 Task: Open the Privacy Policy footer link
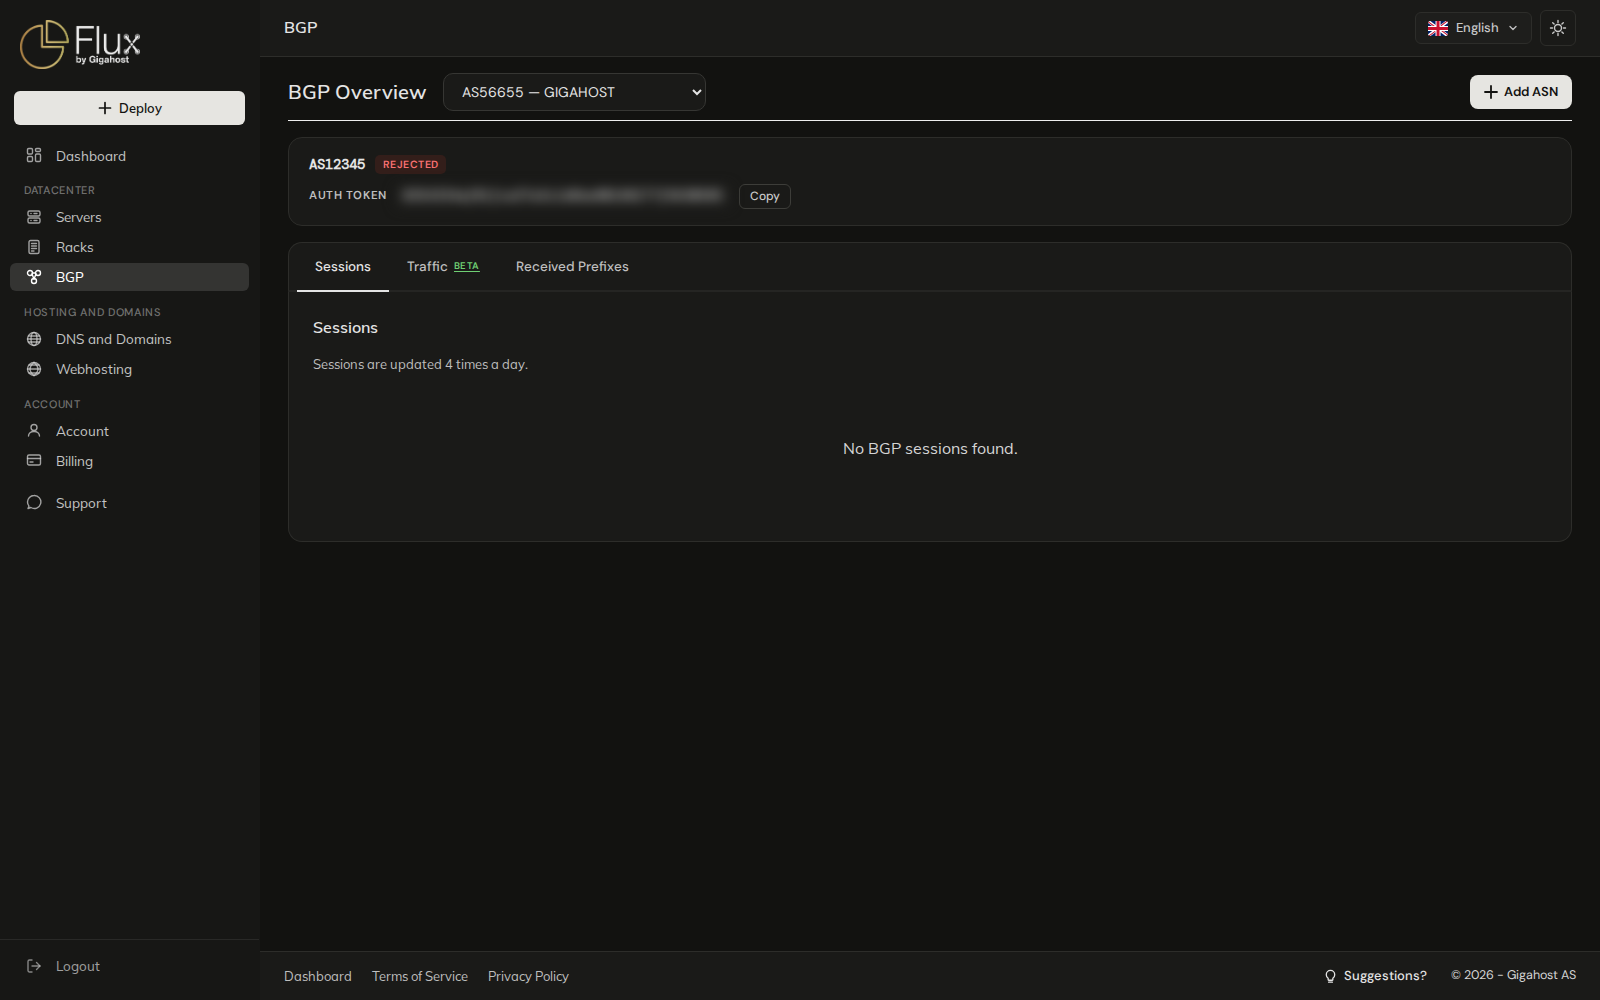(528, 976)
